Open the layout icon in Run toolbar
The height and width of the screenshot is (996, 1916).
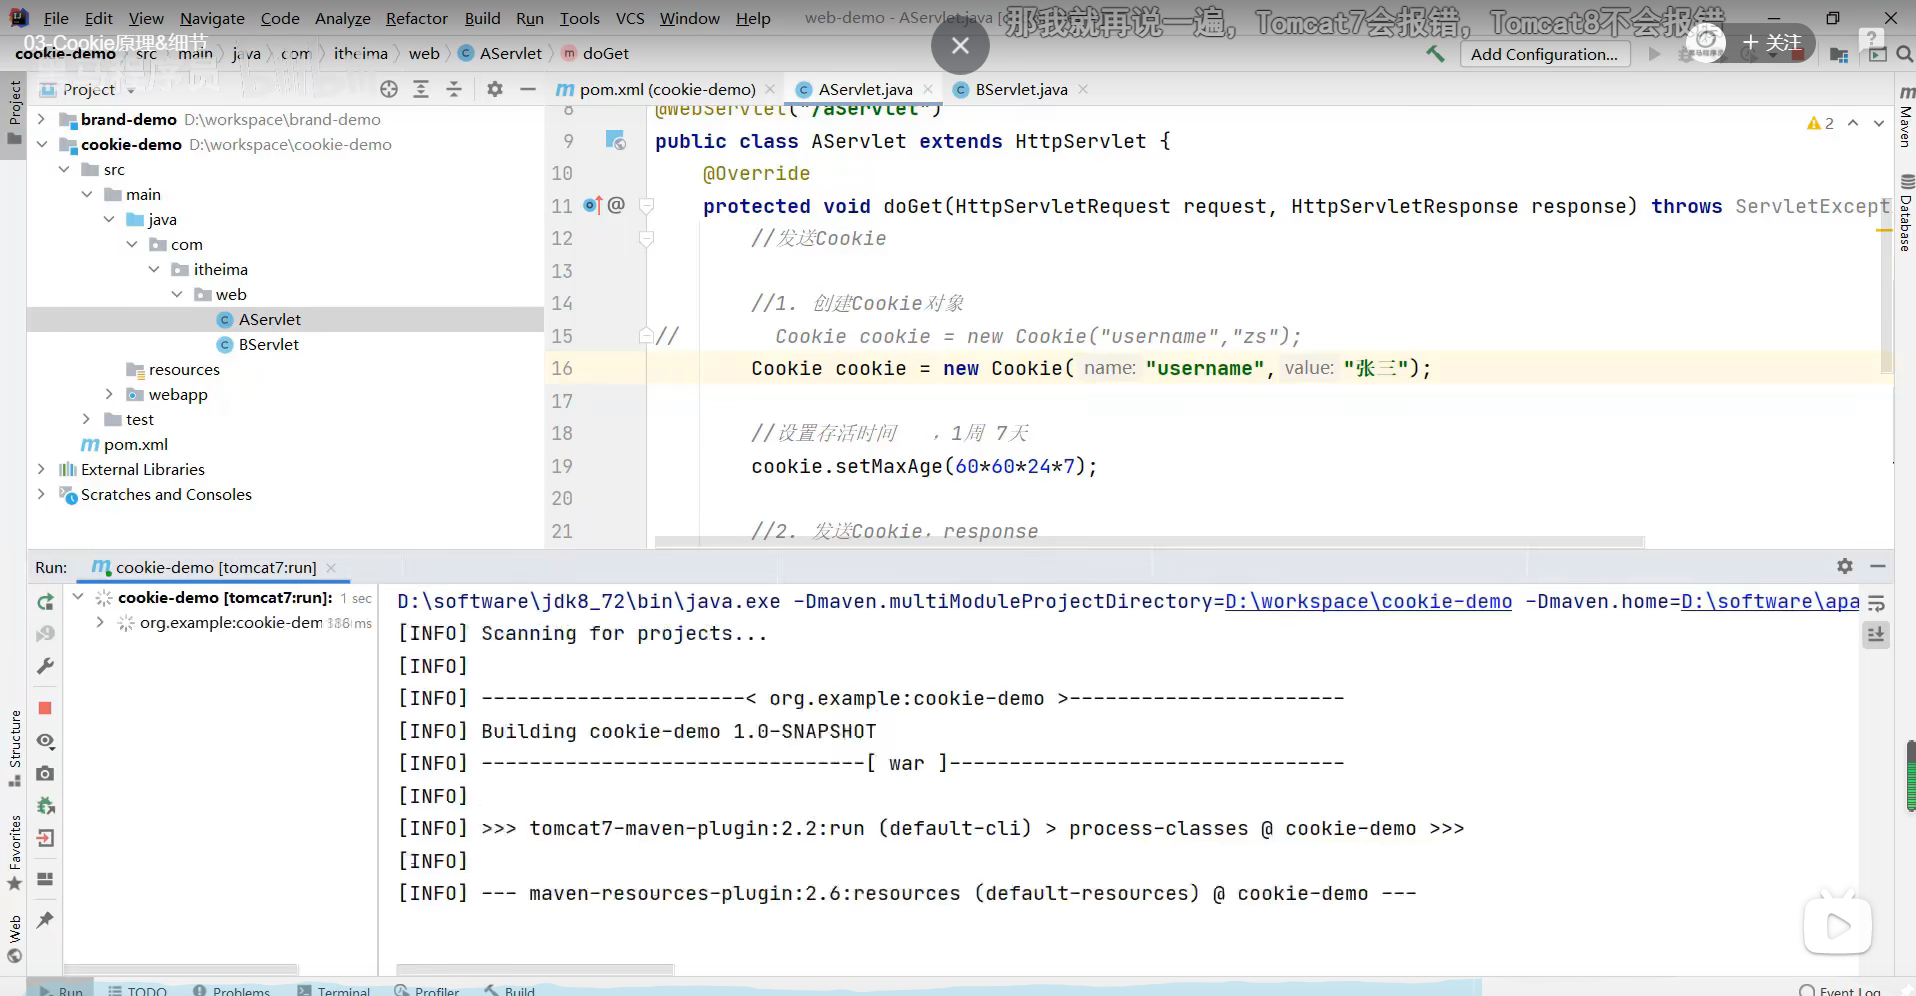coord(45,879)
